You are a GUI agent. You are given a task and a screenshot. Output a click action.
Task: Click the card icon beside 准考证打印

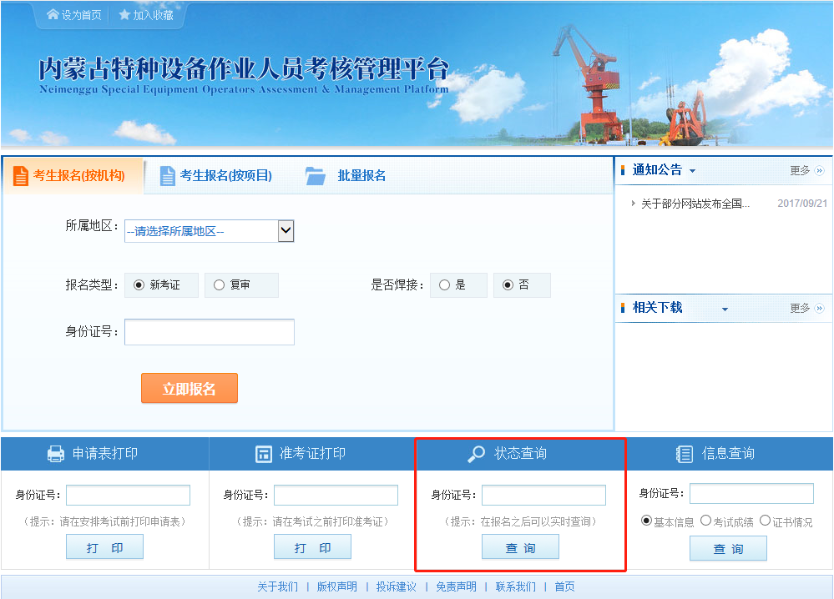262,454
